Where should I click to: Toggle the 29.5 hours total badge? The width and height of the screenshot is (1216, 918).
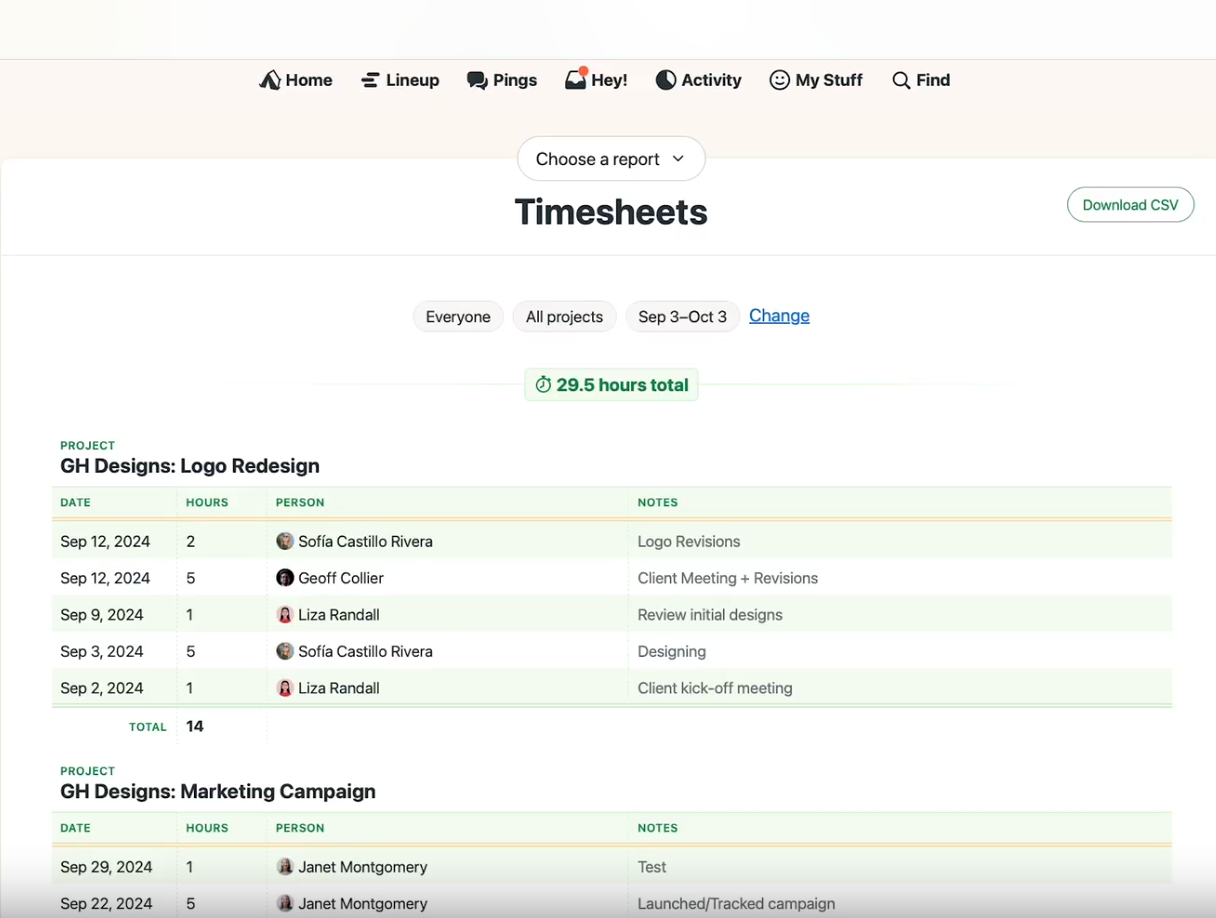tap(611, 384)
